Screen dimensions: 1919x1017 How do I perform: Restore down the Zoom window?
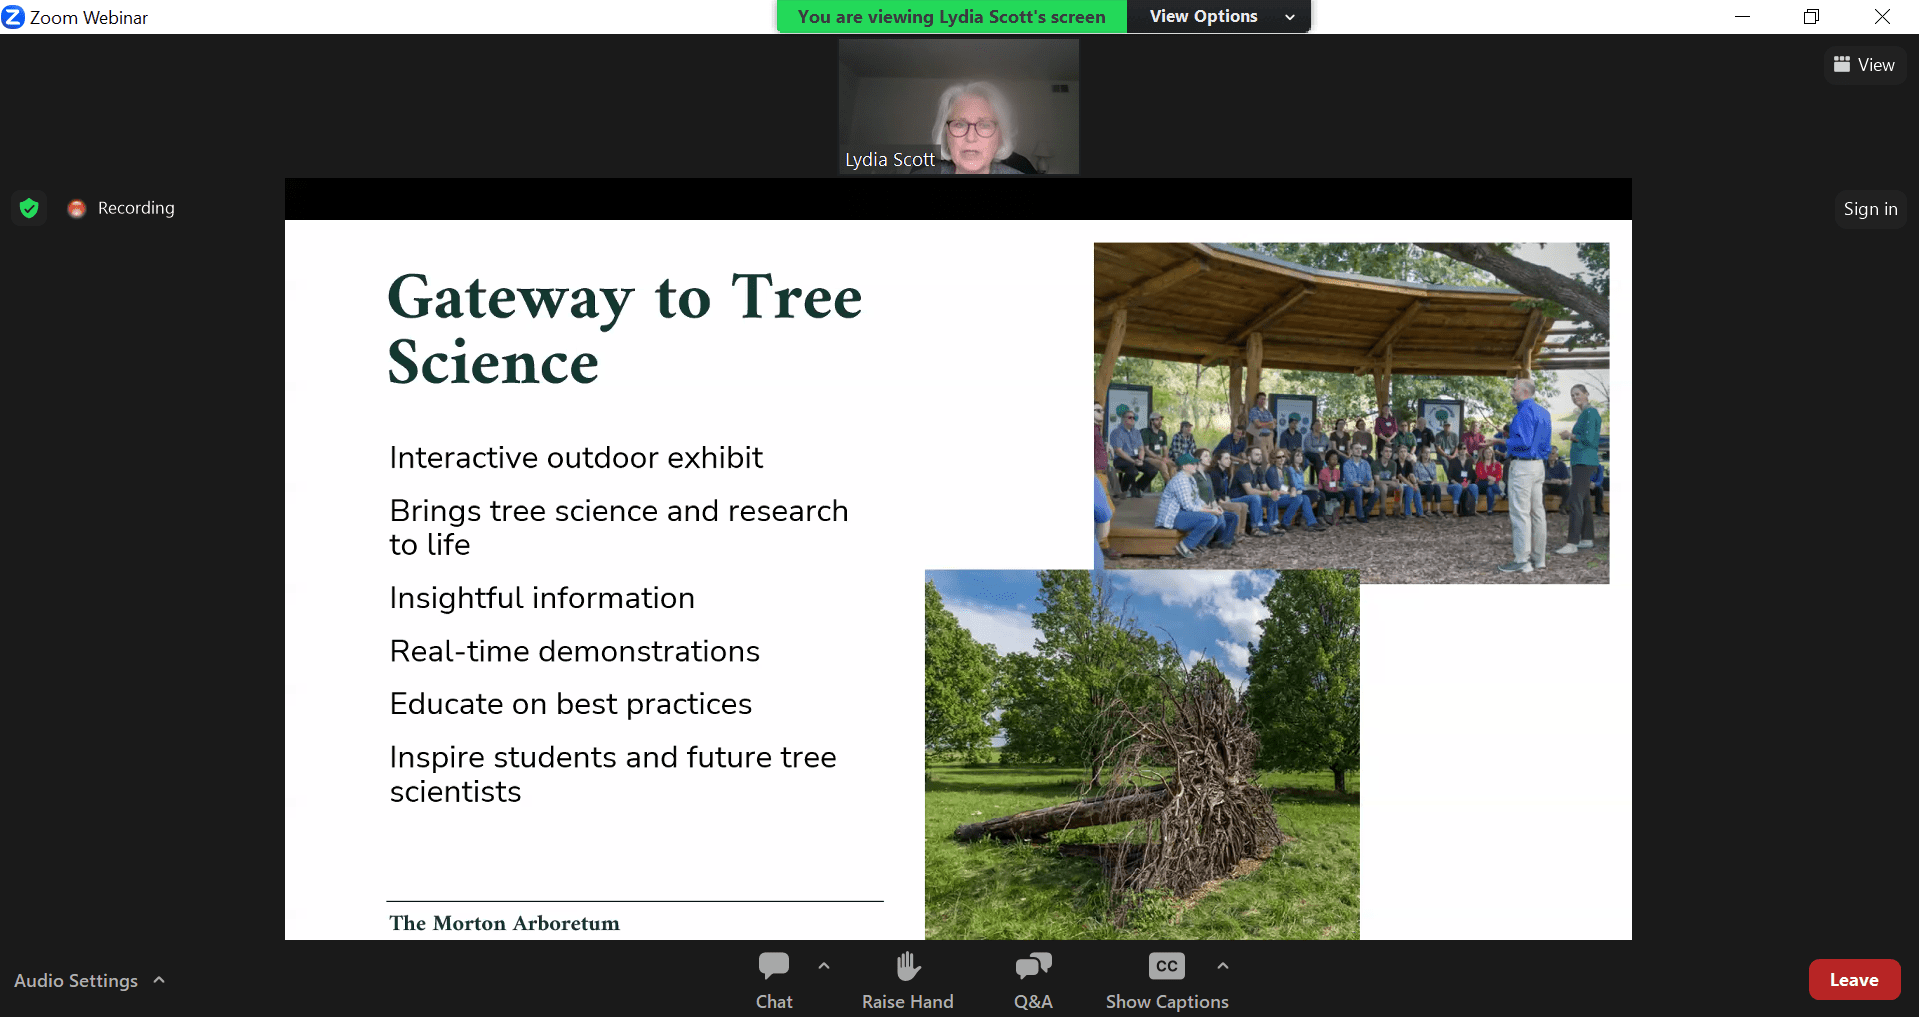pyautogui.click(x=1811, y=17)
